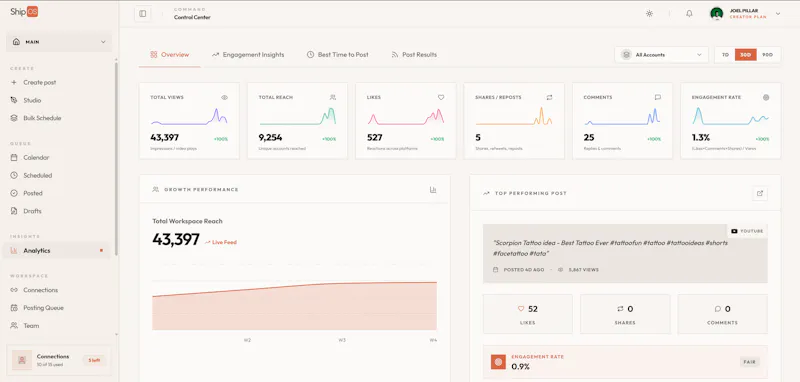Screen dimensions: 800x382
Task: Click the ShipOS logo
Action: 24,12
